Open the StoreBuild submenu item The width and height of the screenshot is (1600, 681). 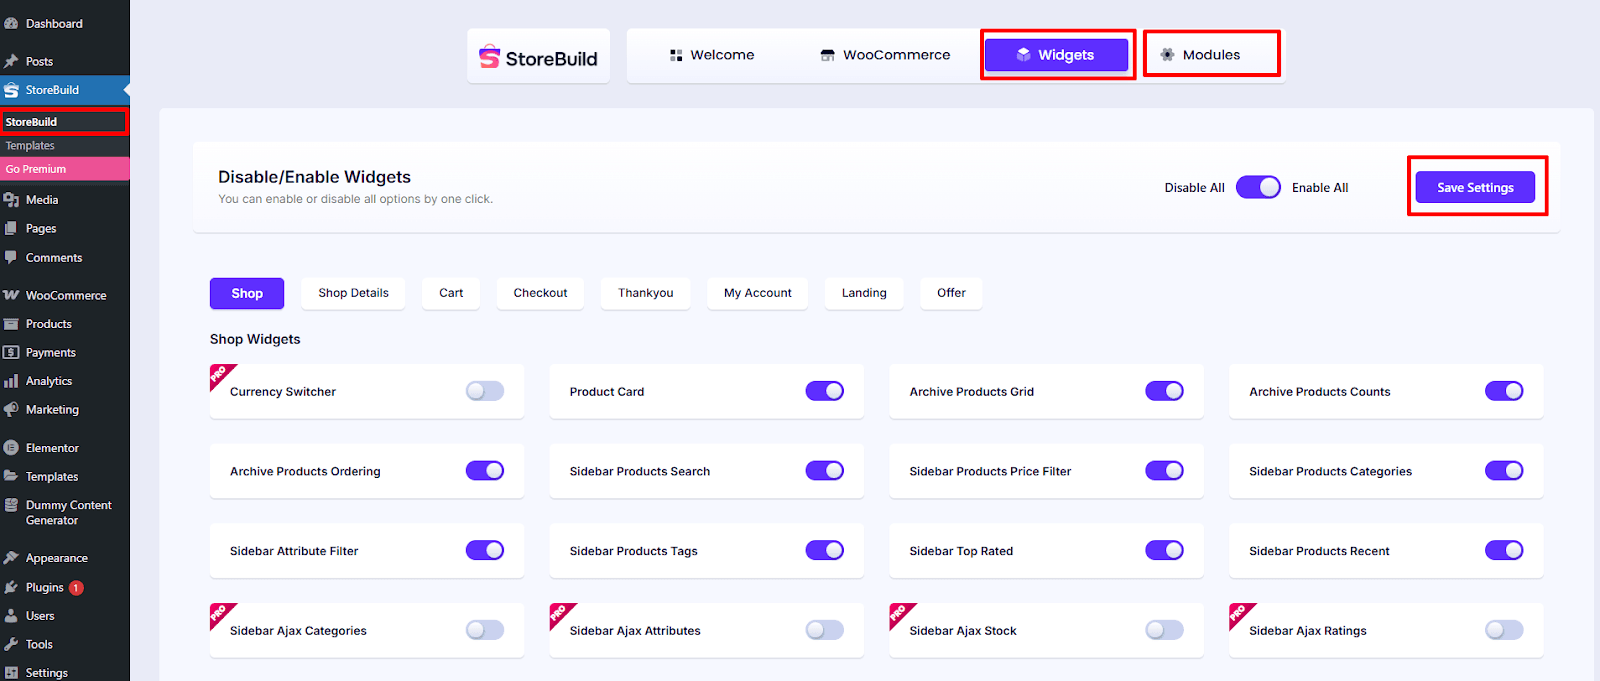pyautogui.click(x=65, y=122)
